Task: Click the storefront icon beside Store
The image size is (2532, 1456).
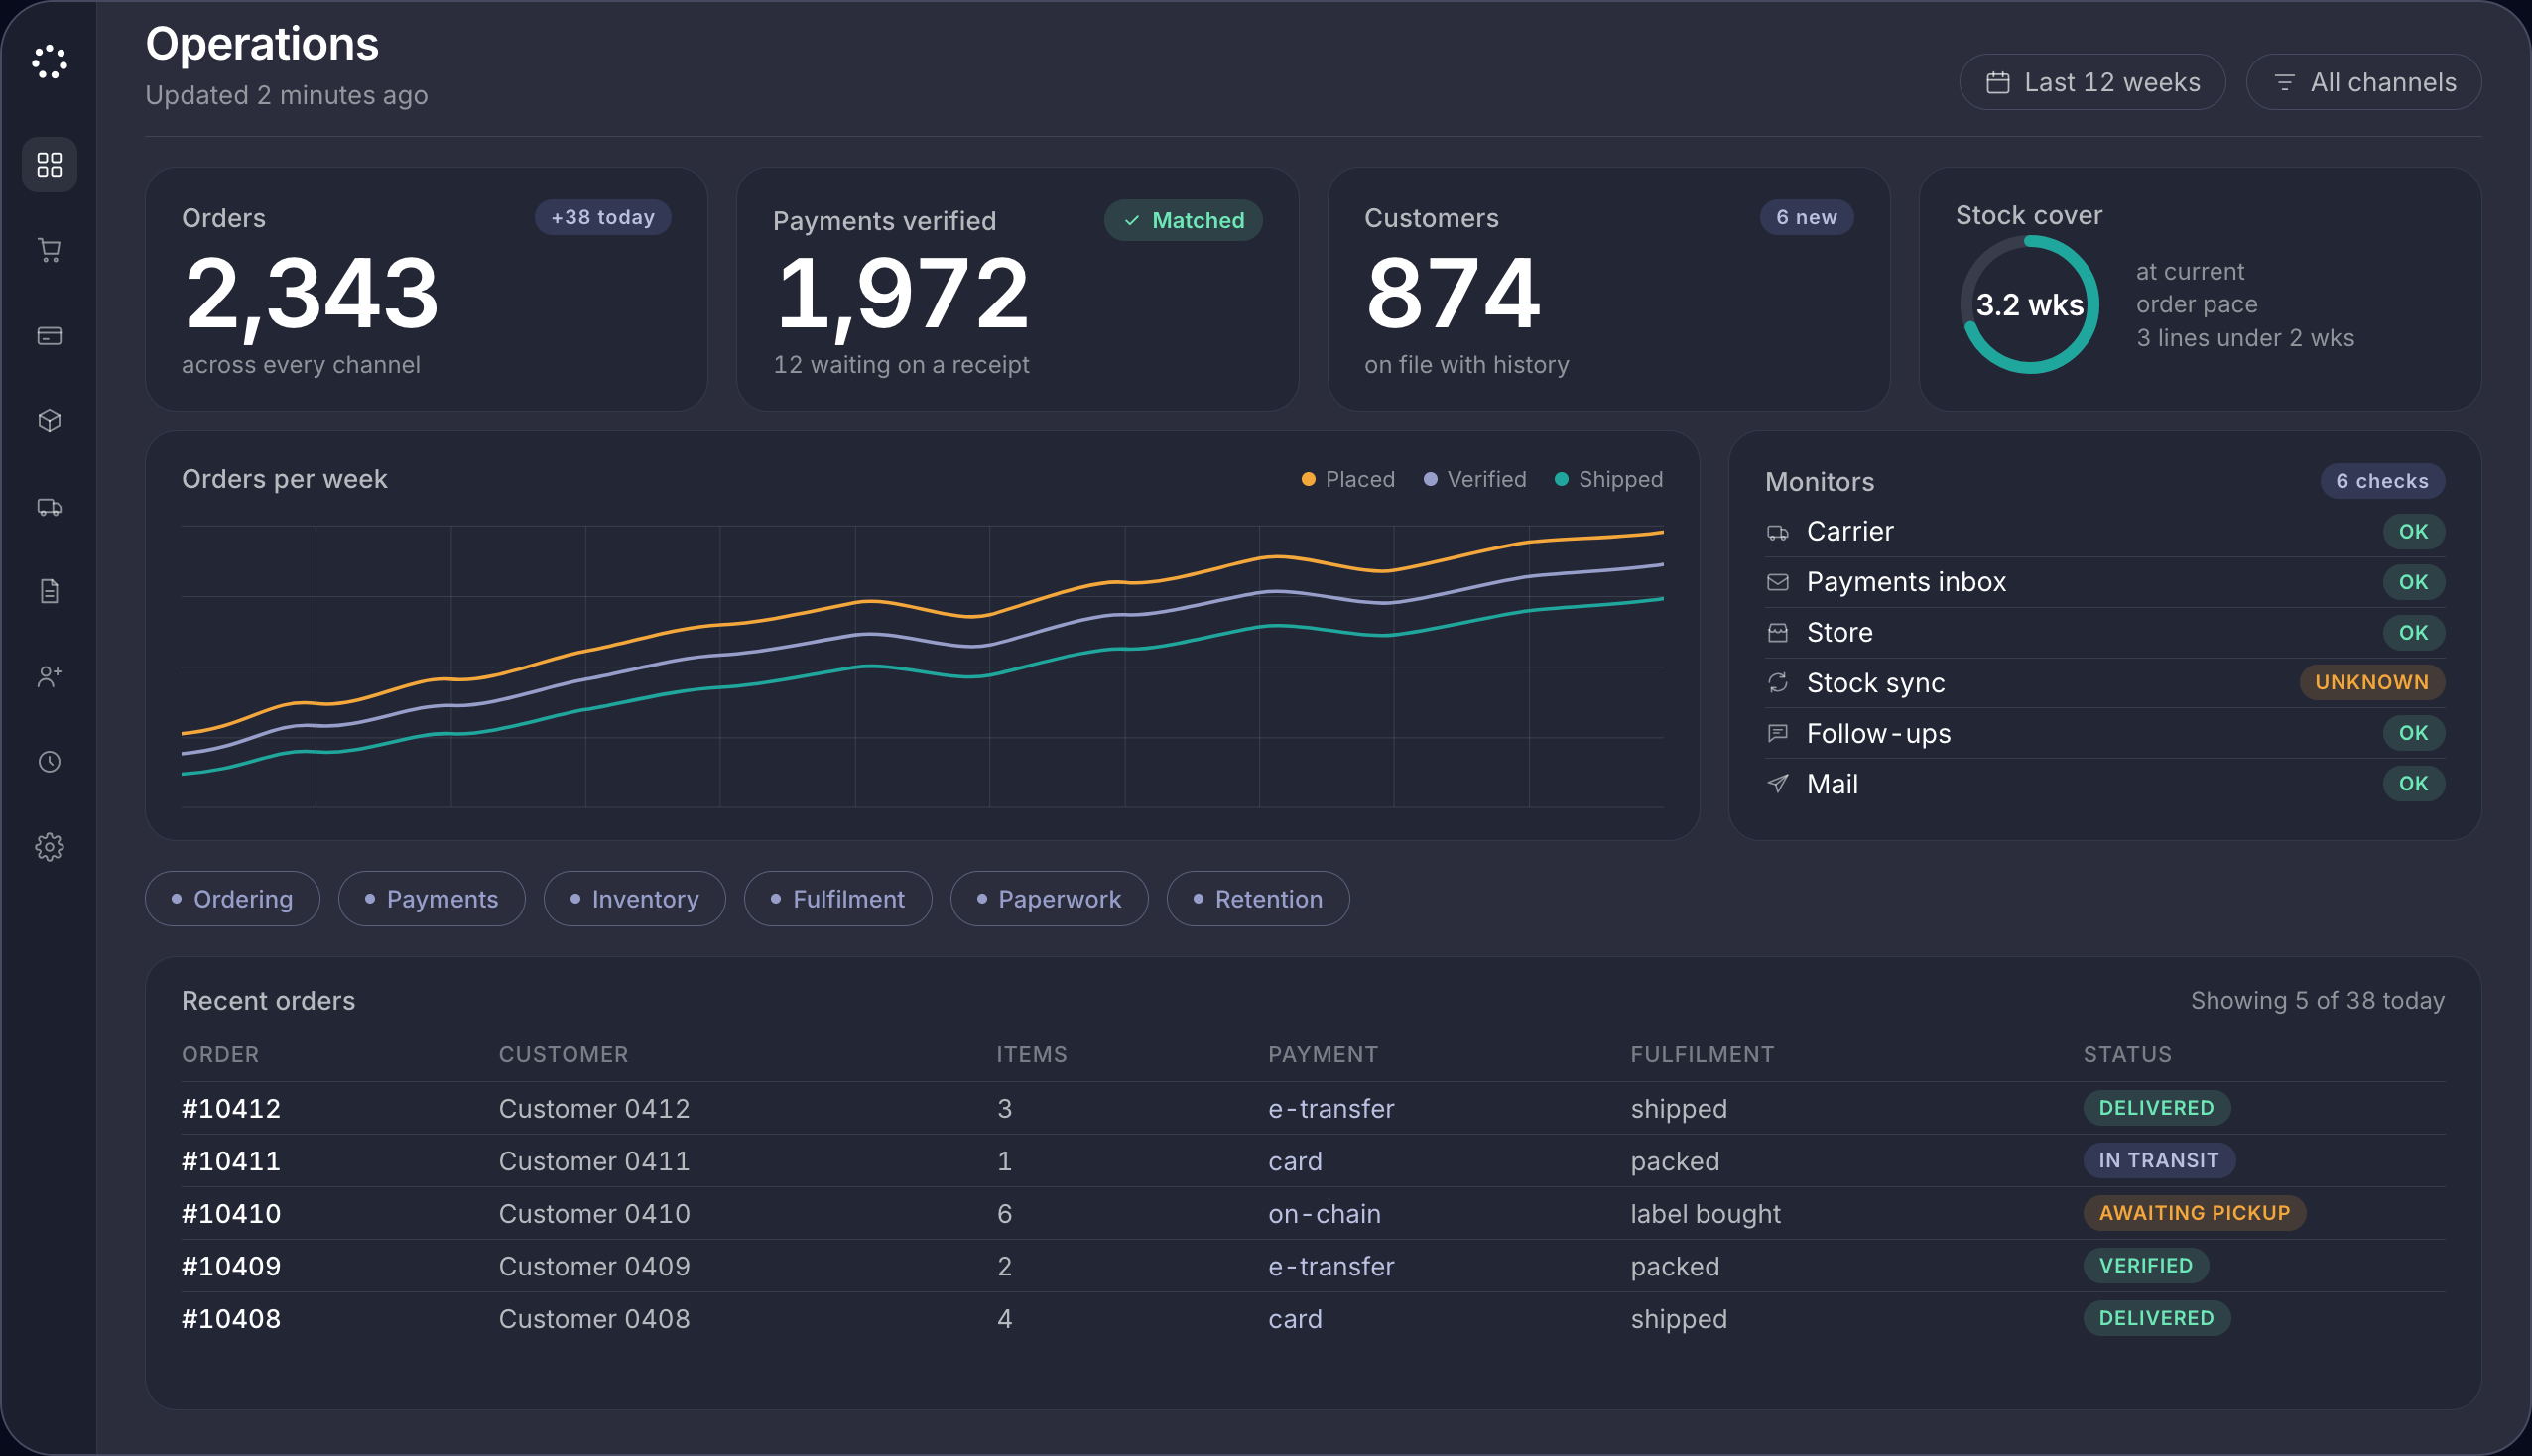Action: tap(1777, 632)
